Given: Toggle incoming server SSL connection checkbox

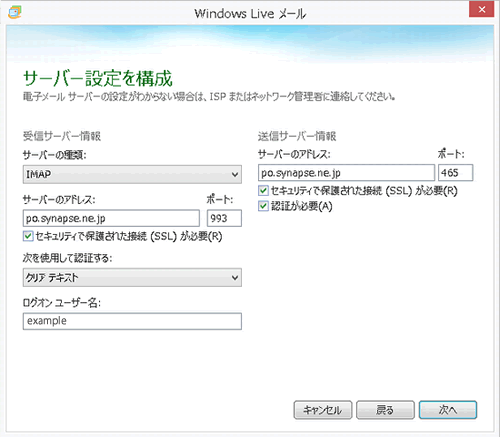Looking at the screenshot, I should [x=28, y=236].
